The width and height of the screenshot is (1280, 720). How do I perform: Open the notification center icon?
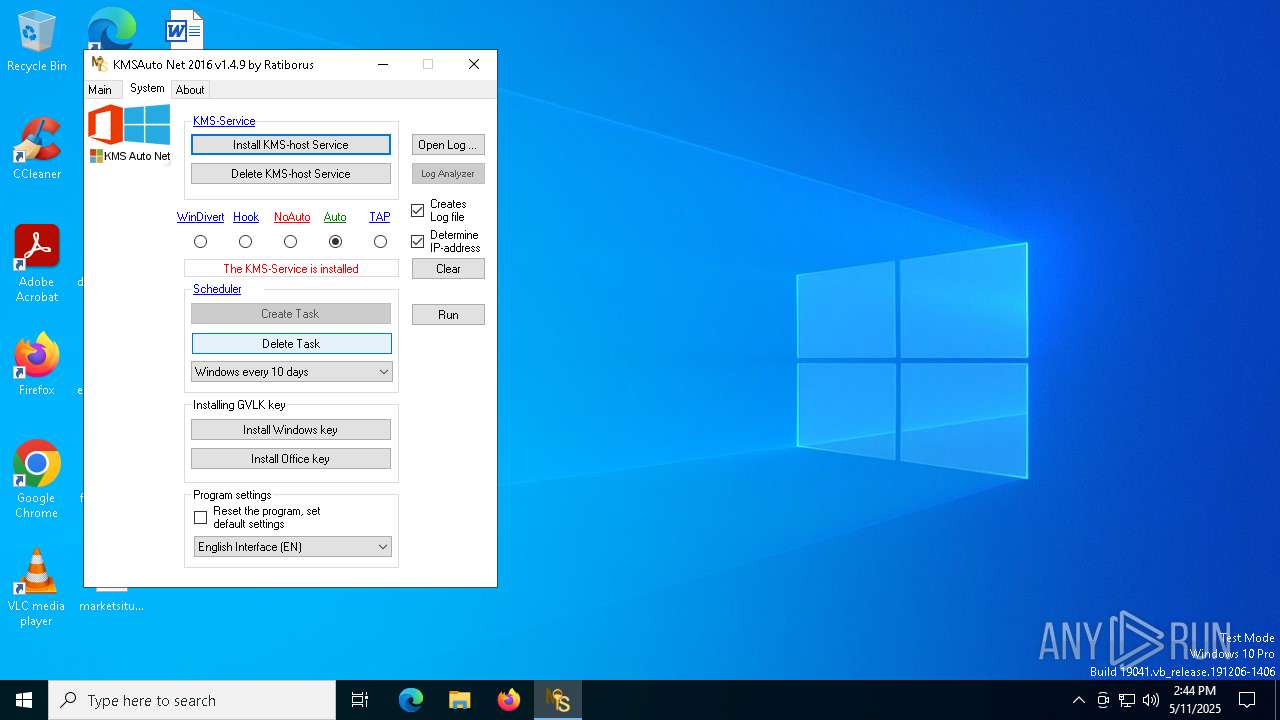click(x=1247, y=700)
